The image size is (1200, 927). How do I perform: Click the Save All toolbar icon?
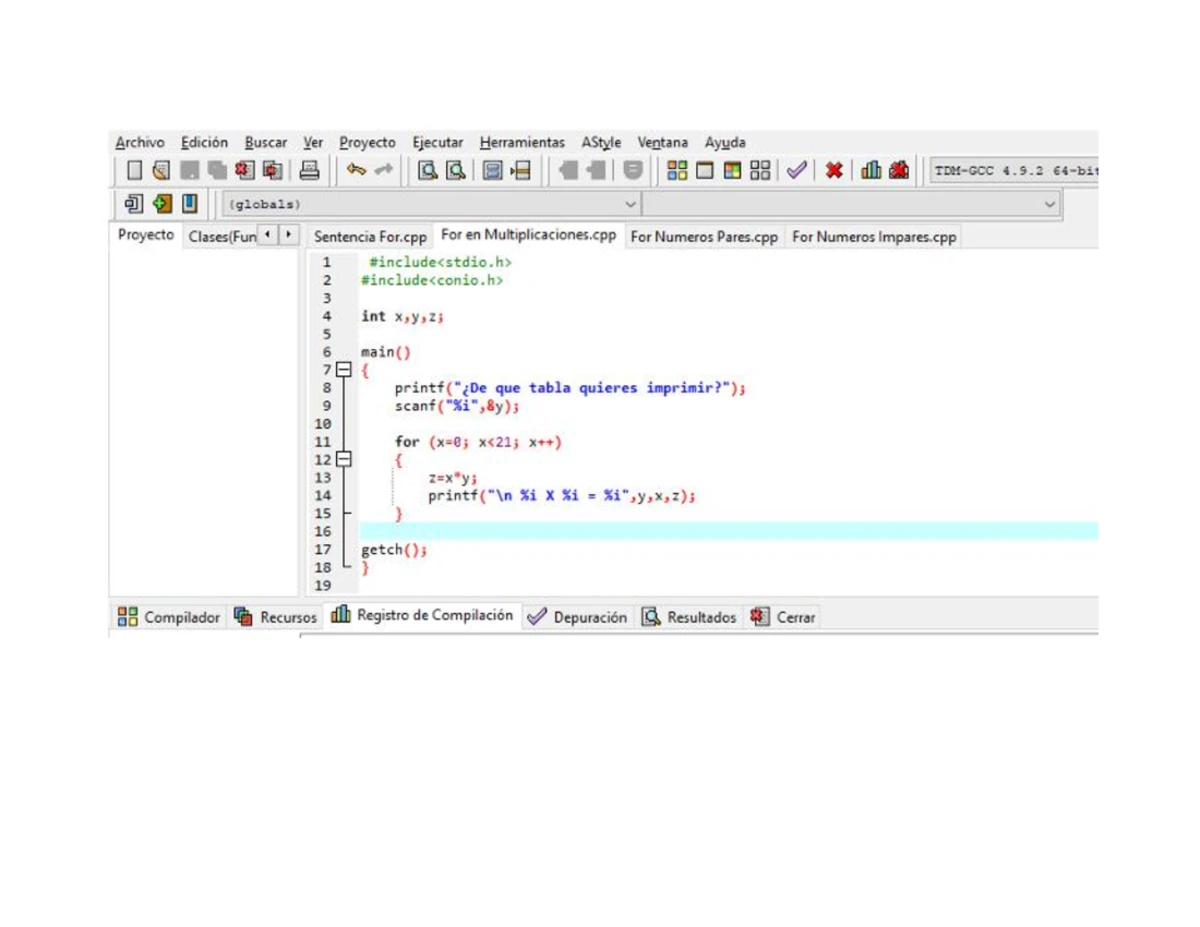(x=215, y=171)
